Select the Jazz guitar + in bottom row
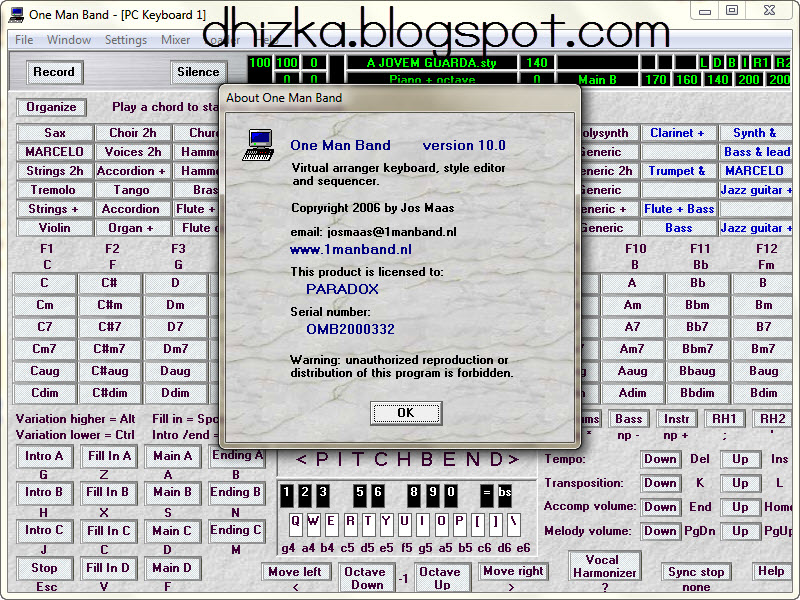Viewport: 800px width, 600px height. click(x=756, y=228)
